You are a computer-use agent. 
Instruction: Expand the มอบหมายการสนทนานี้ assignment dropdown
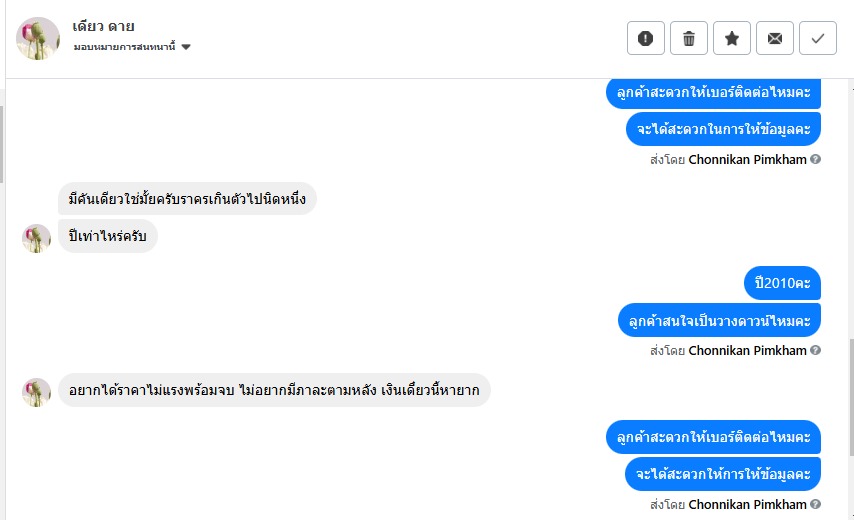(132, 47)
